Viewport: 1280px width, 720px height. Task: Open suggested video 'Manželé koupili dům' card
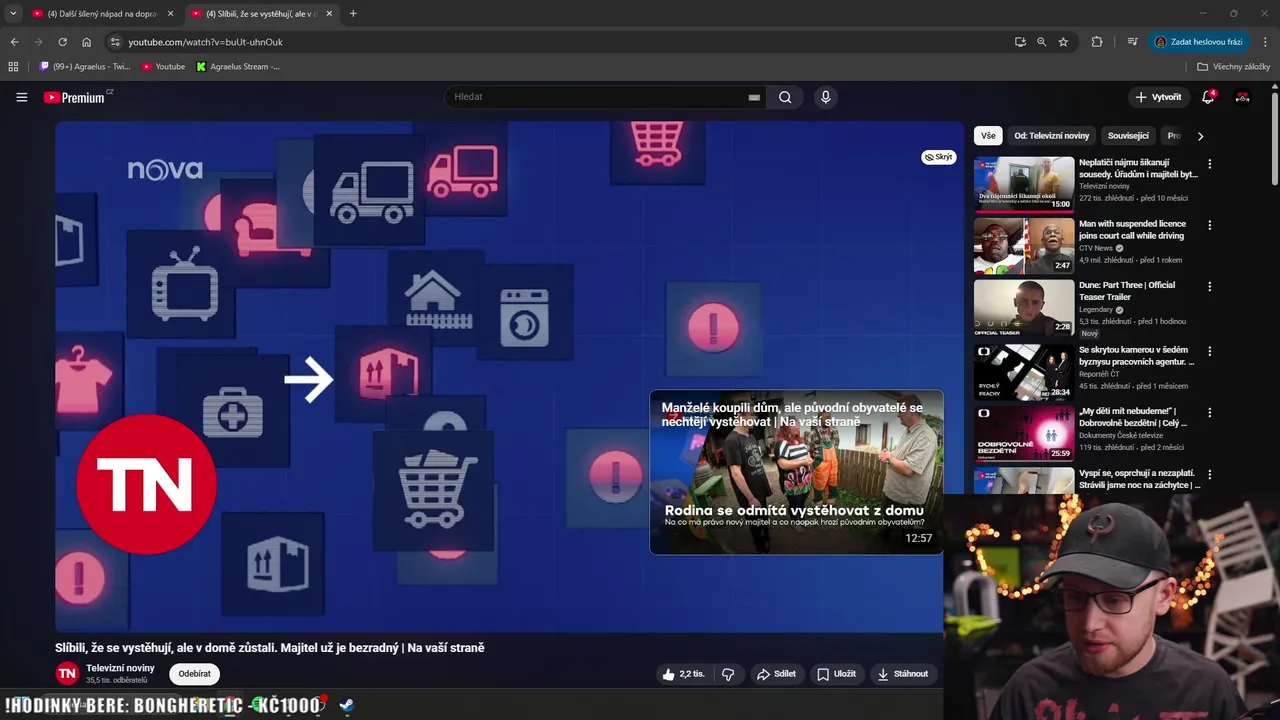[796, 472]
